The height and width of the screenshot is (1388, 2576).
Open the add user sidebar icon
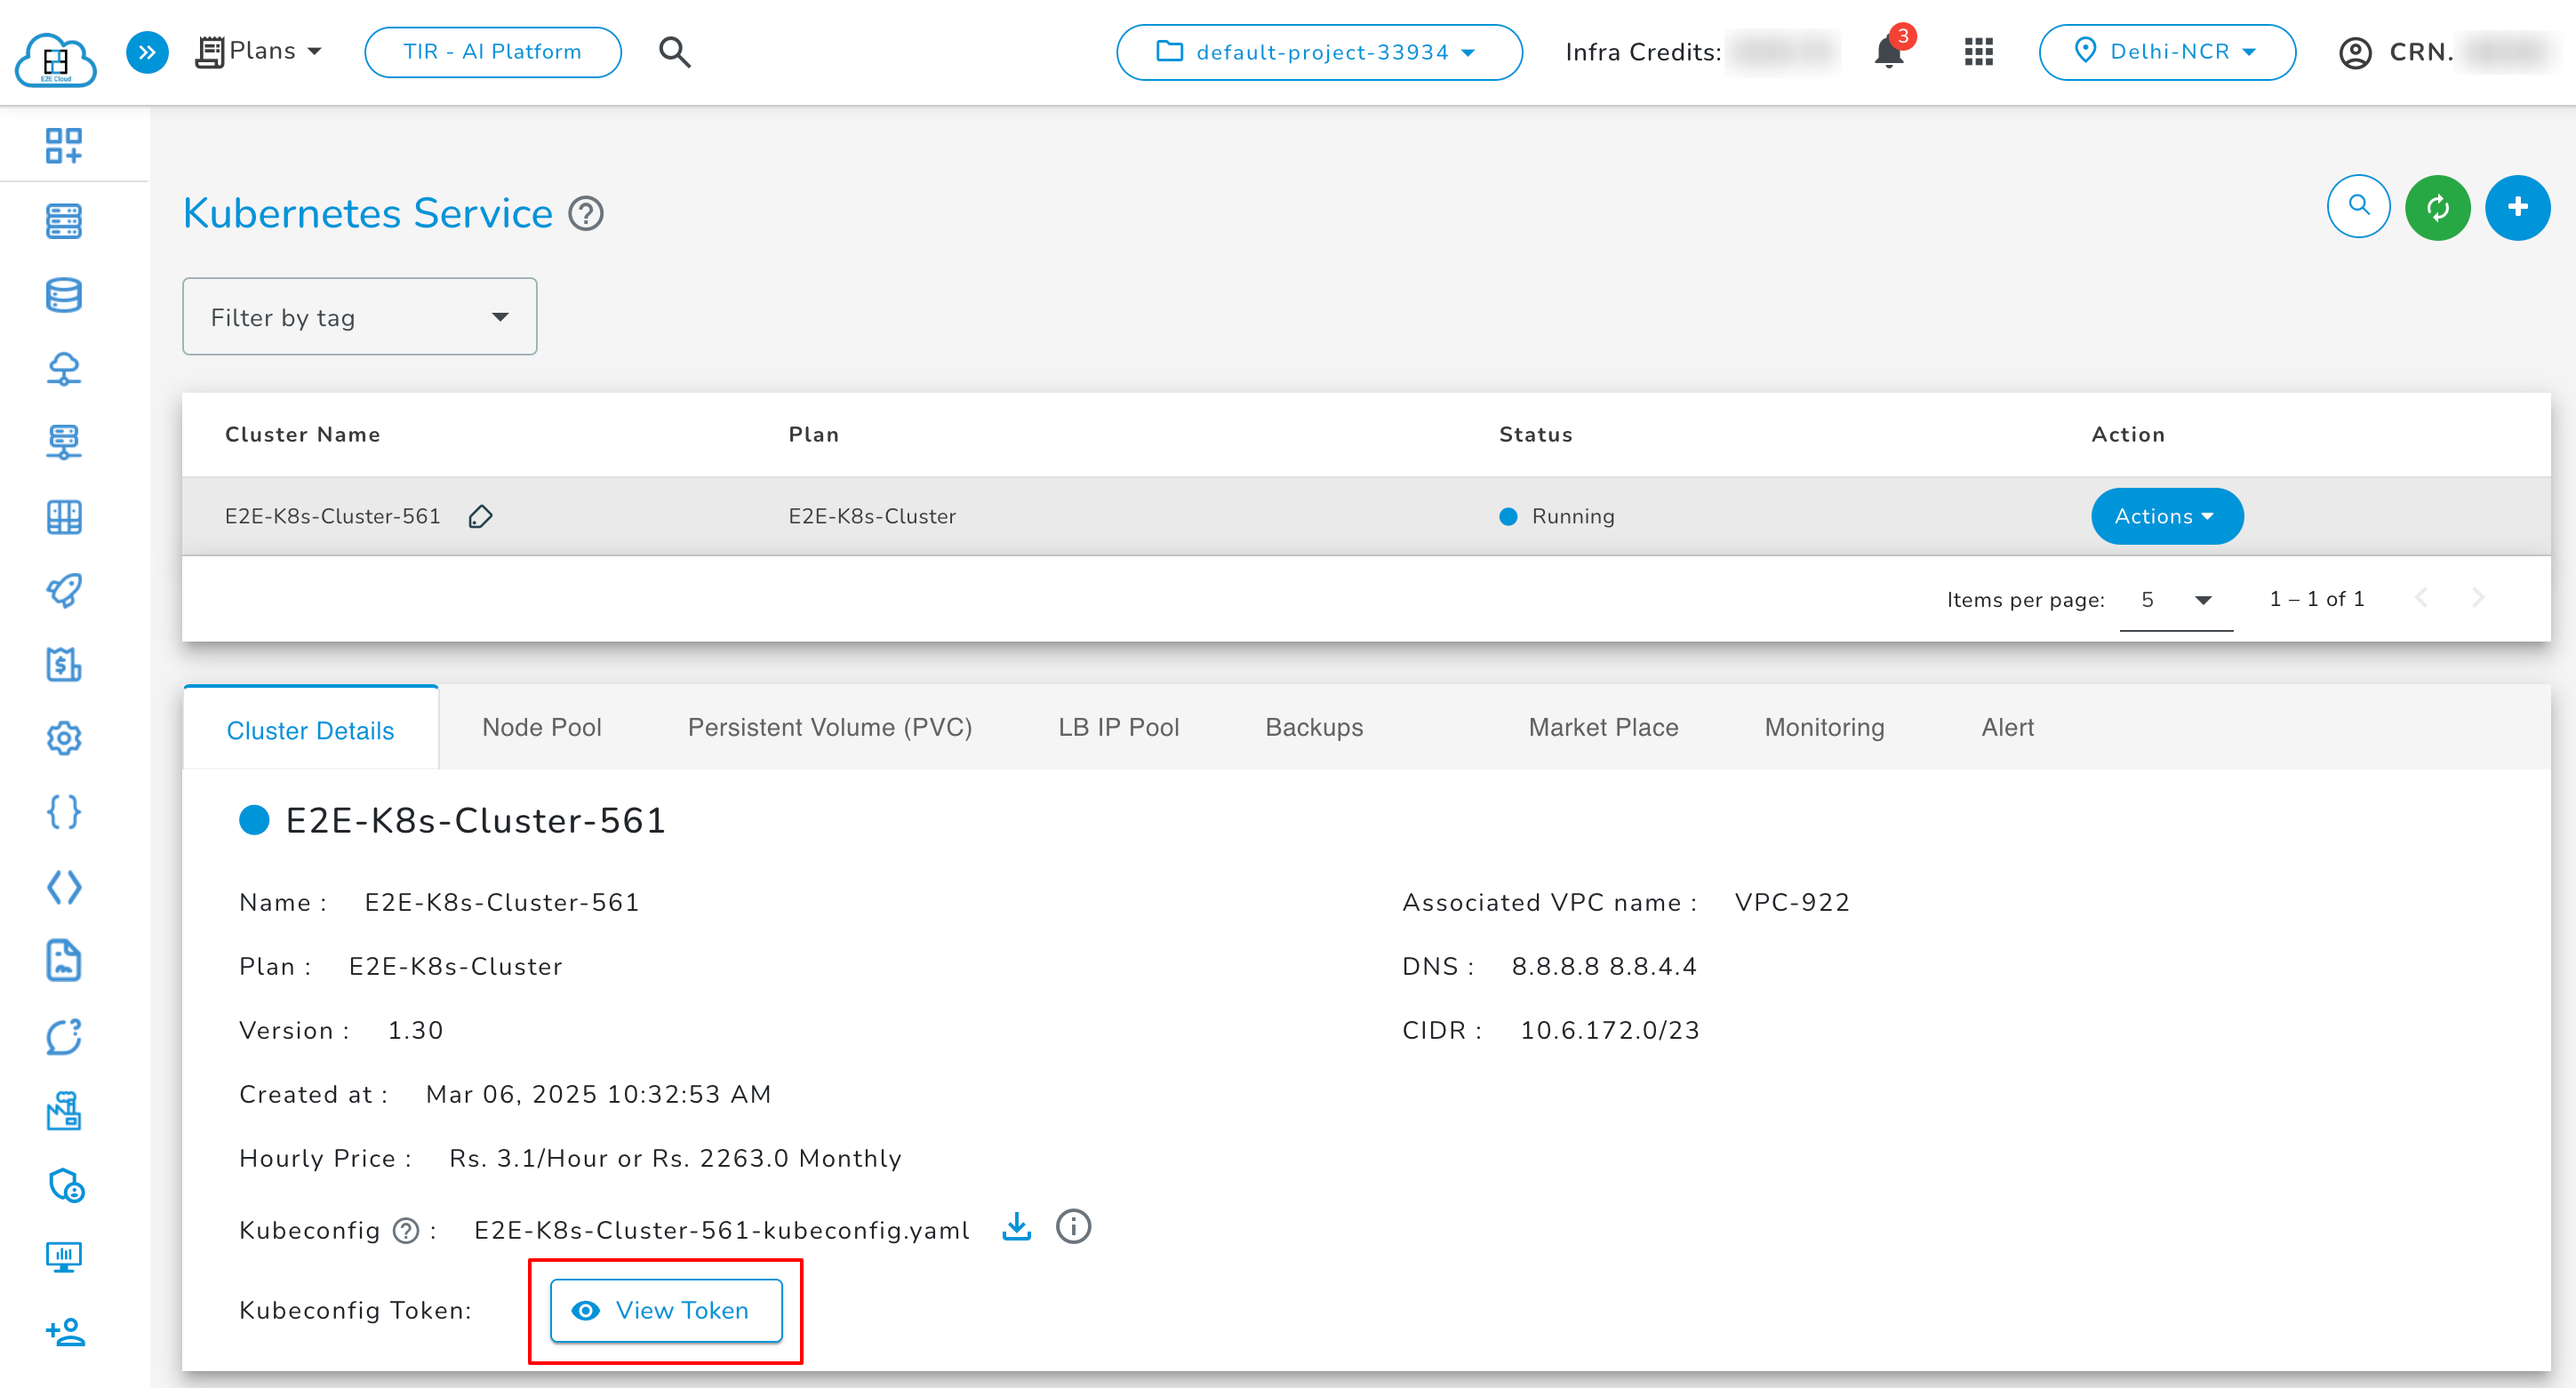(66, 1332)
